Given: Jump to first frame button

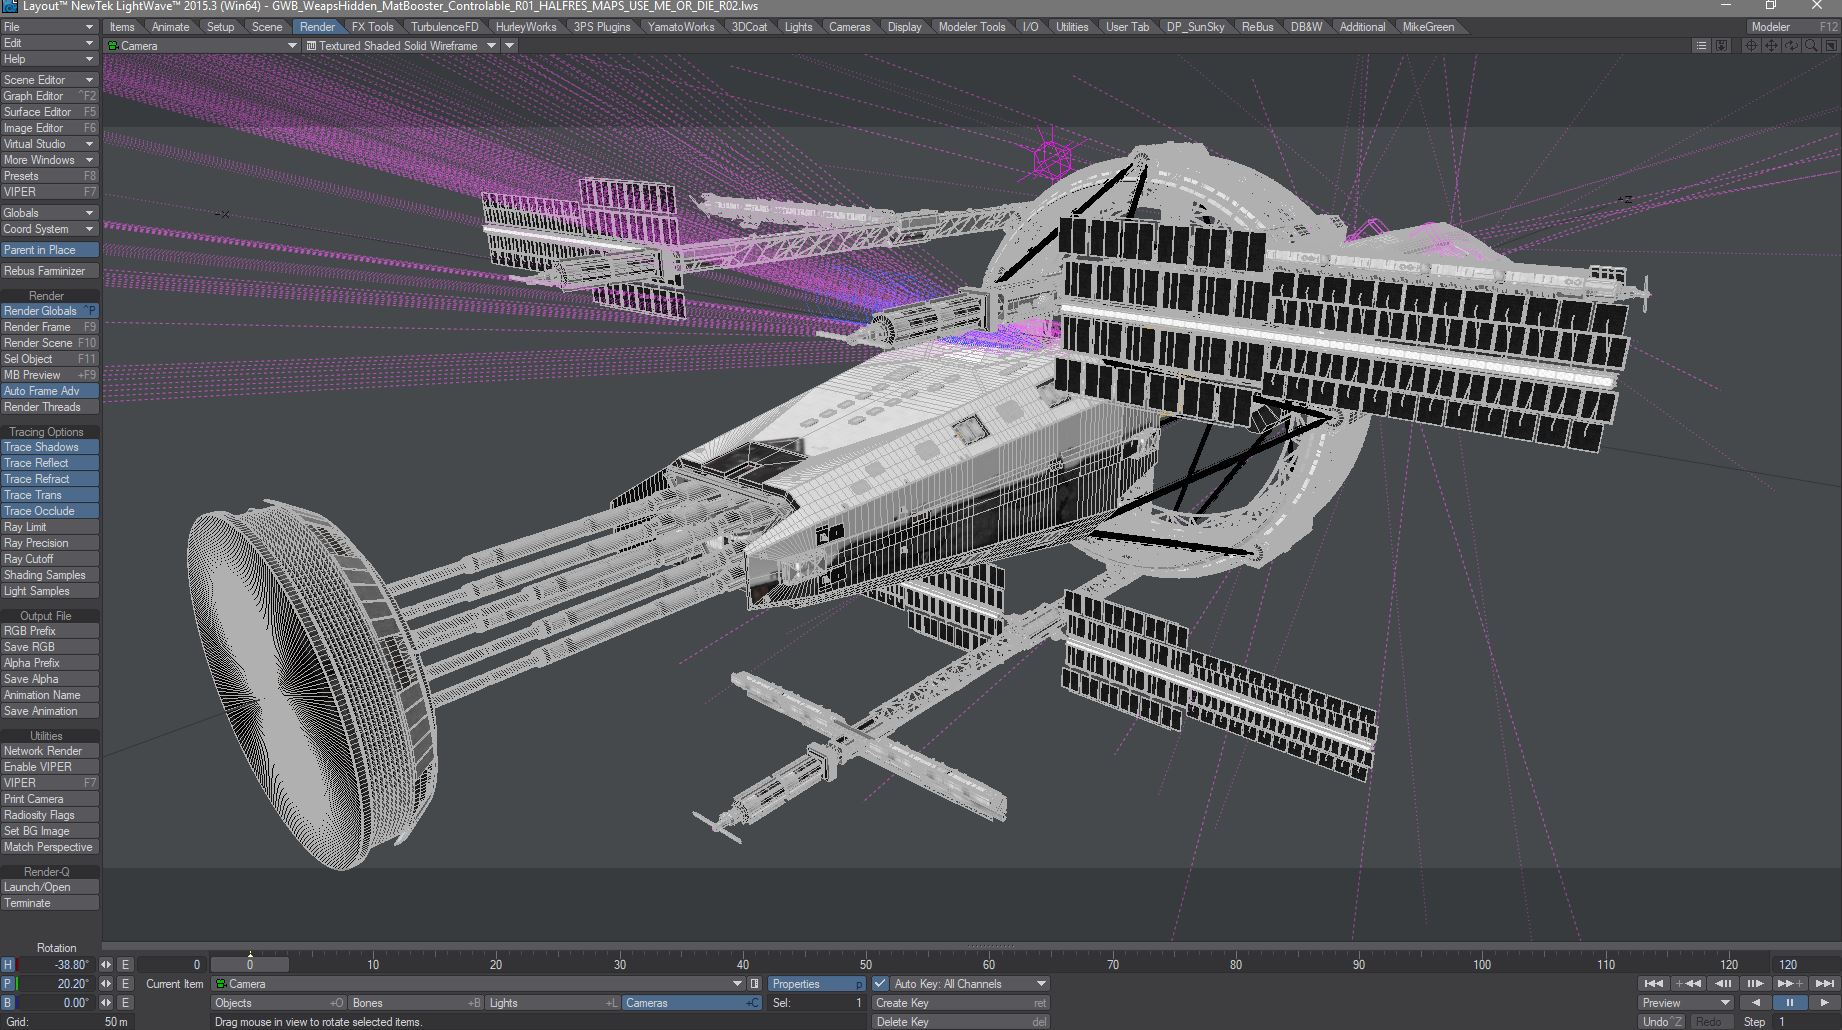Looking at the screenshot, I should coord(1654,984).
